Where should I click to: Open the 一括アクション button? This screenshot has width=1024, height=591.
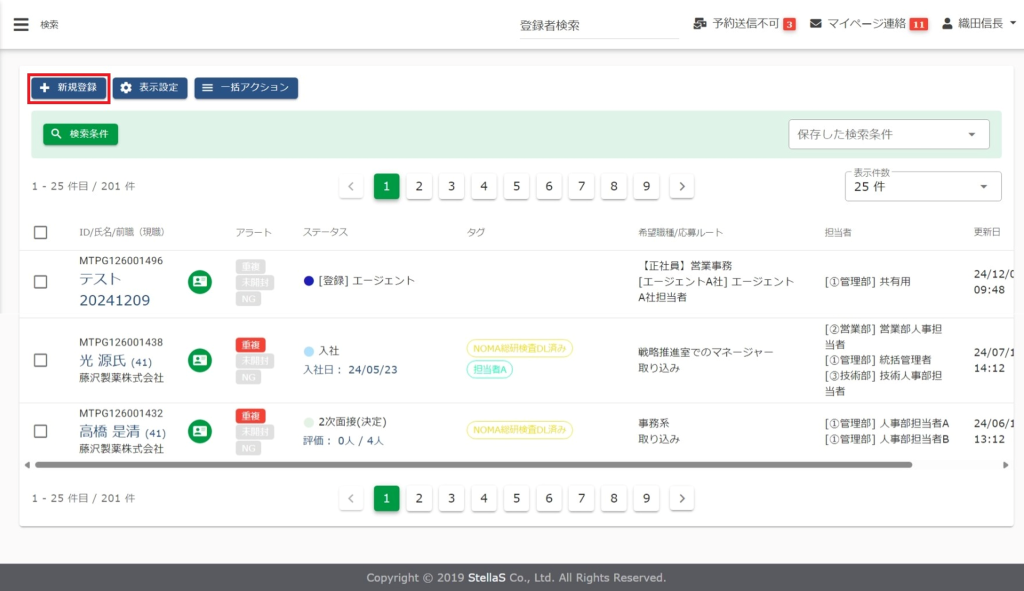tap(246, 88)
